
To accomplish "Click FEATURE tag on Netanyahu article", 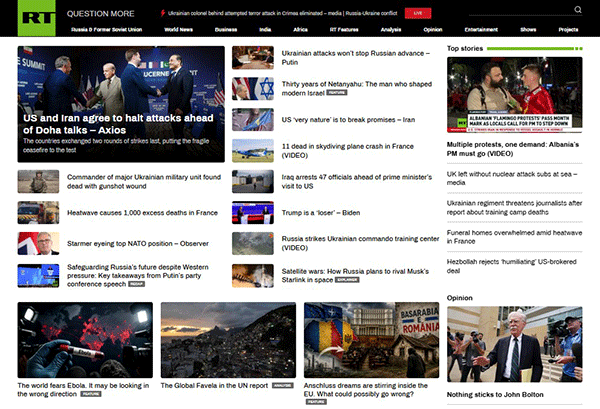I will [337, 93].
